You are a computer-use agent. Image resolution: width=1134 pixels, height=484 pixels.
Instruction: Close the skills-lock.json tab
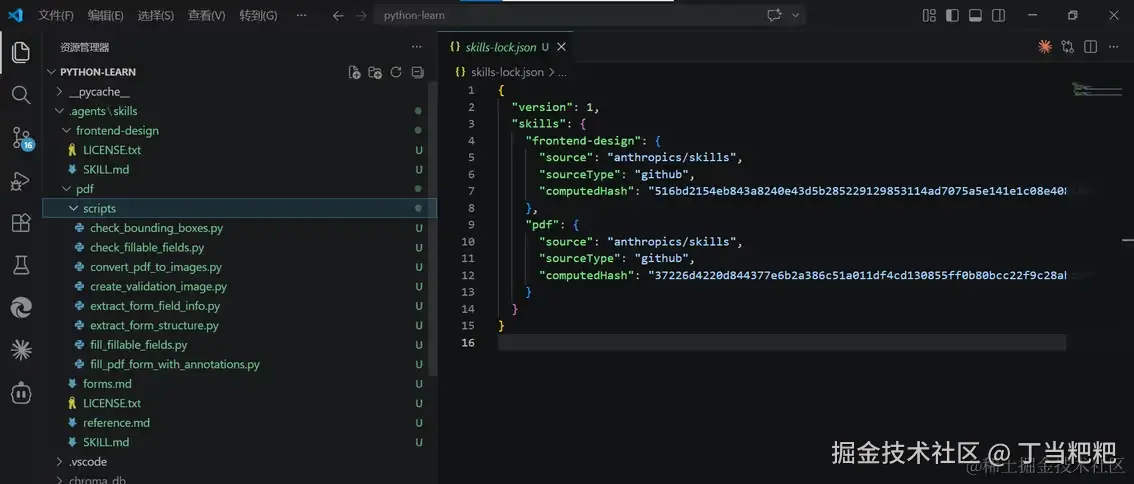click(561, 46)
